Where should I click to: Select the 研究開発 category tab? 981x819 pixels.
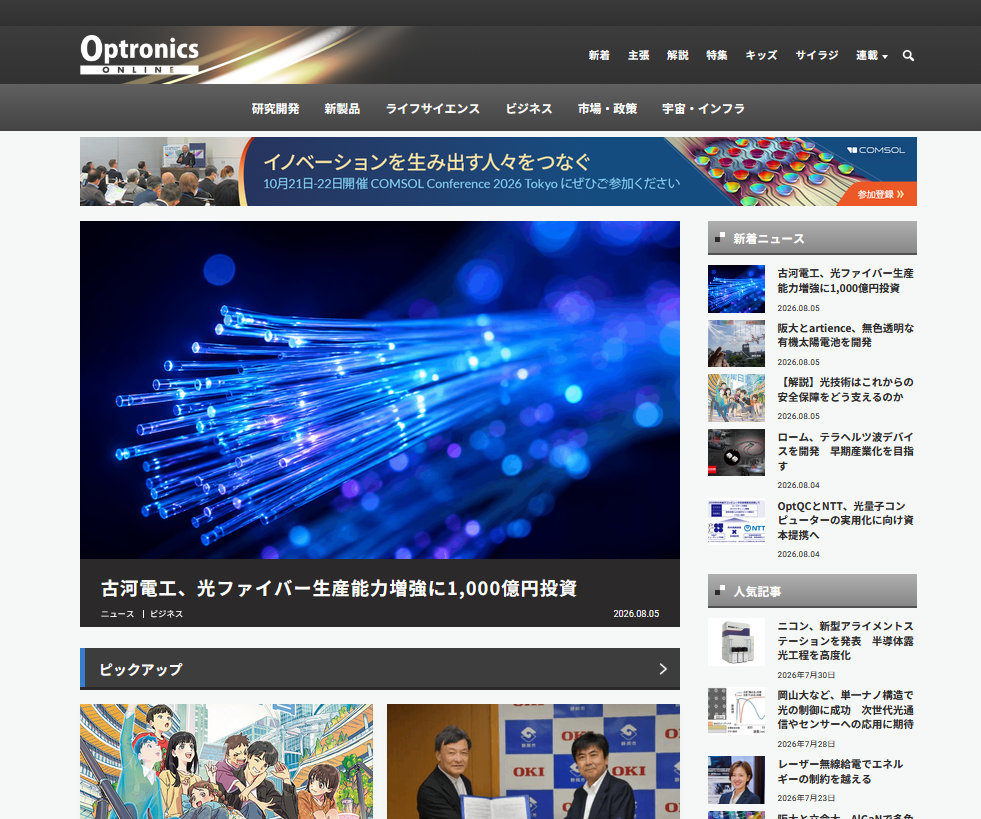[x=275, y=109]
